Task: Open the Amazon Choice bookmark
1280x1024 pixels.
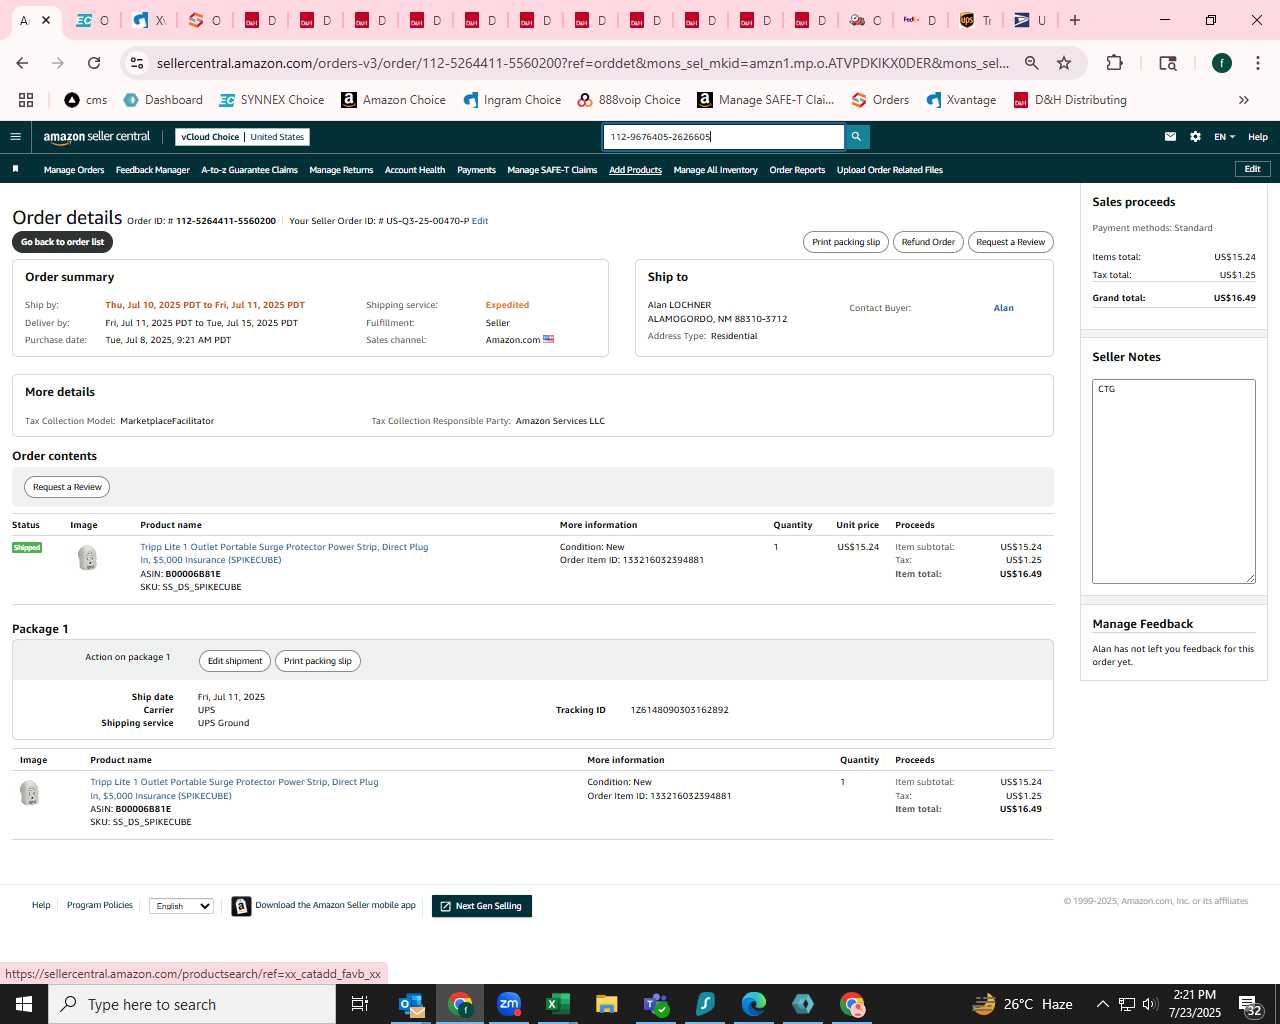Action: (394, 100)
